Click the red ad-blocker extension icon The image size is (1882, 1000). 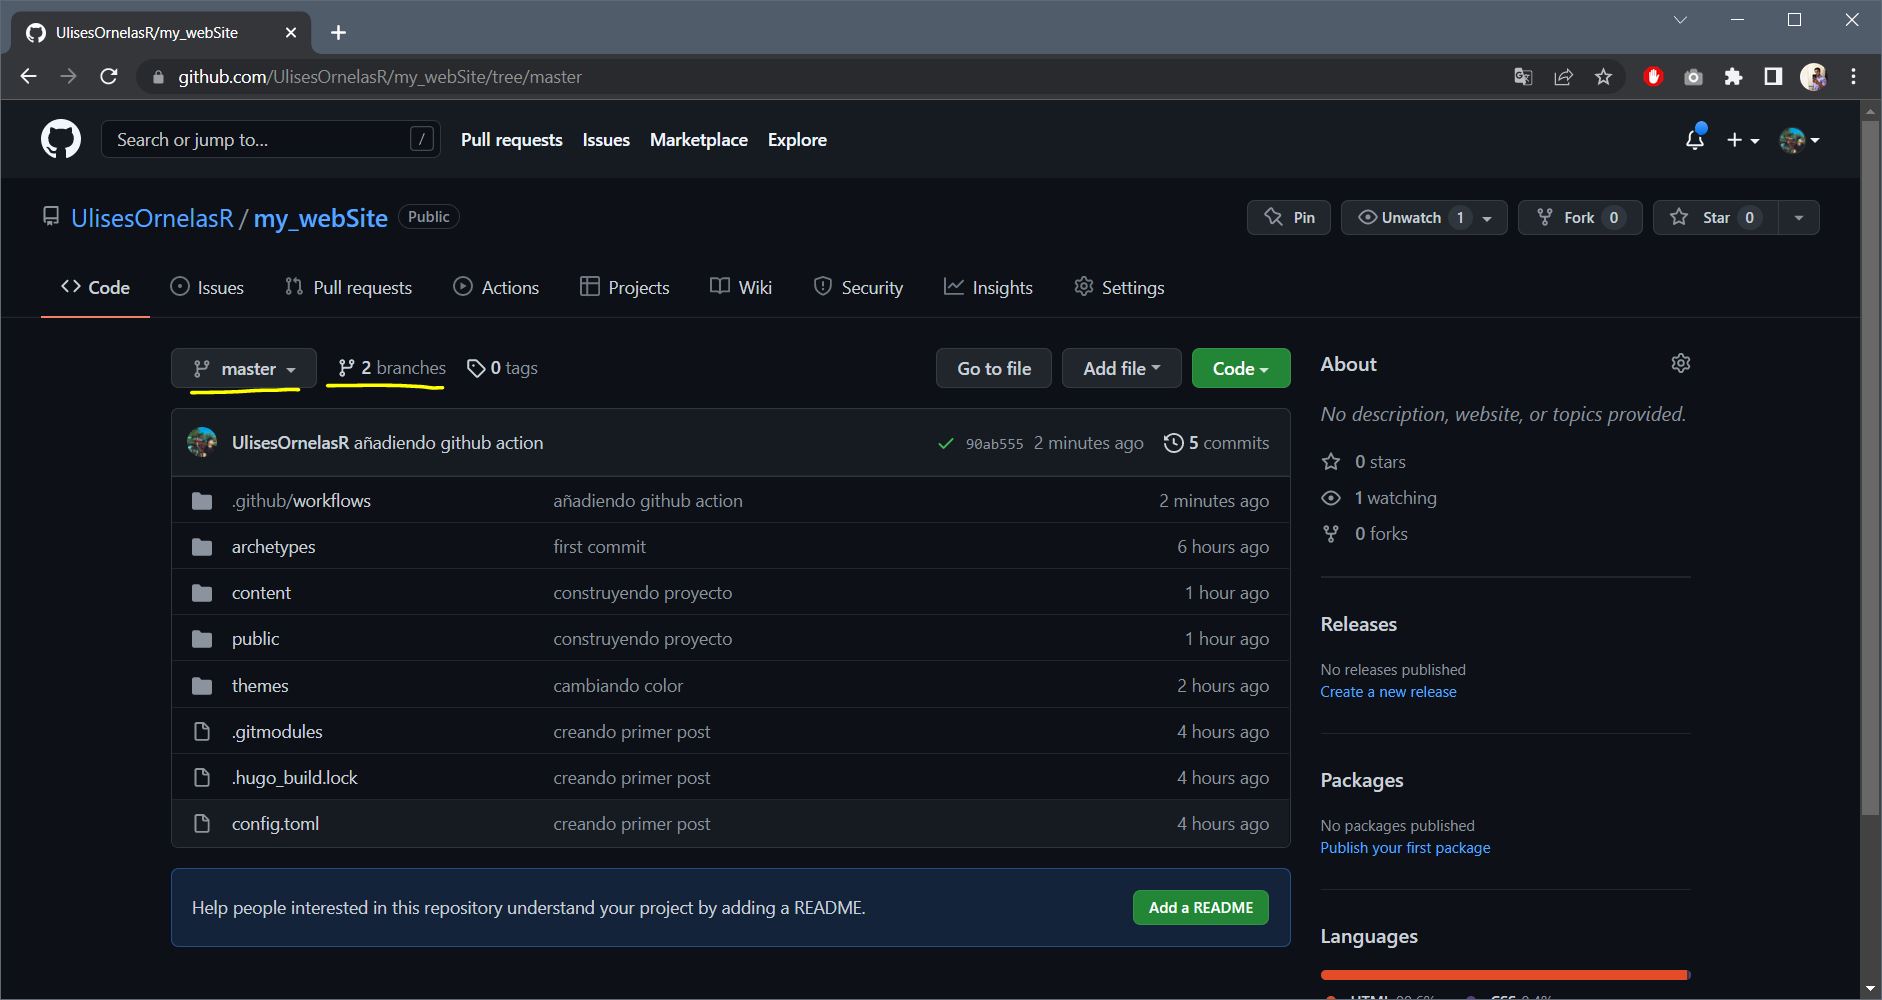pos(1653,77)
